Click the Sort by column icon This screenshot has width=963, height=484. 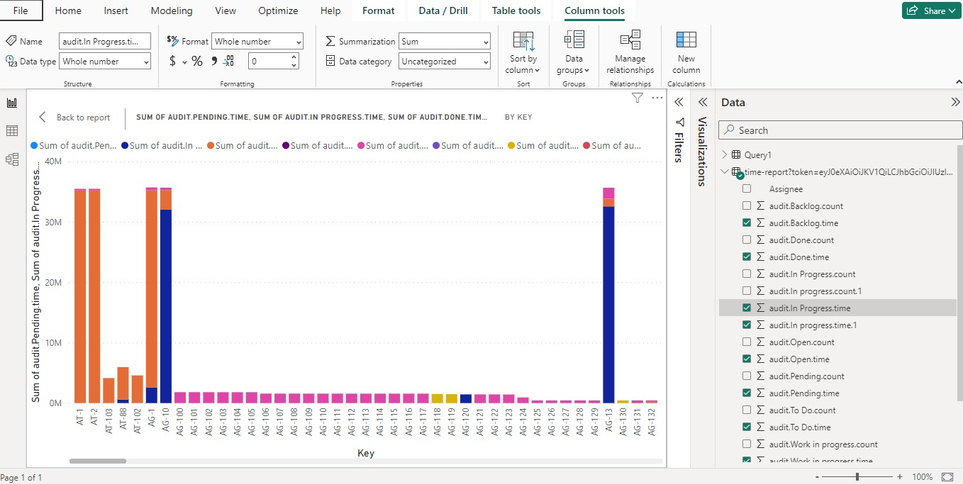coord(524,41)
